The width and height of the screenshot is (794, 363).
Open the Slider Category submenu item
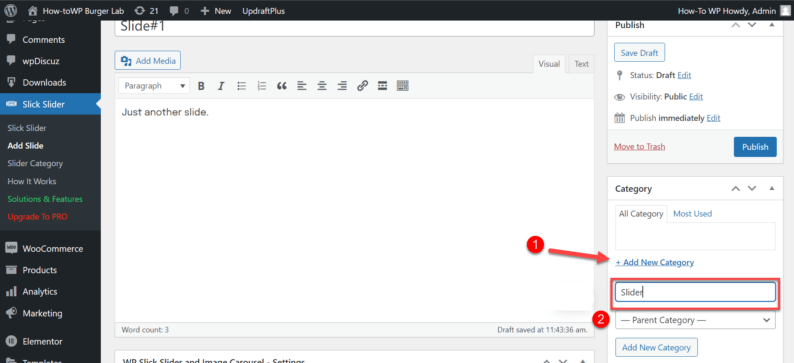point(35,164)
